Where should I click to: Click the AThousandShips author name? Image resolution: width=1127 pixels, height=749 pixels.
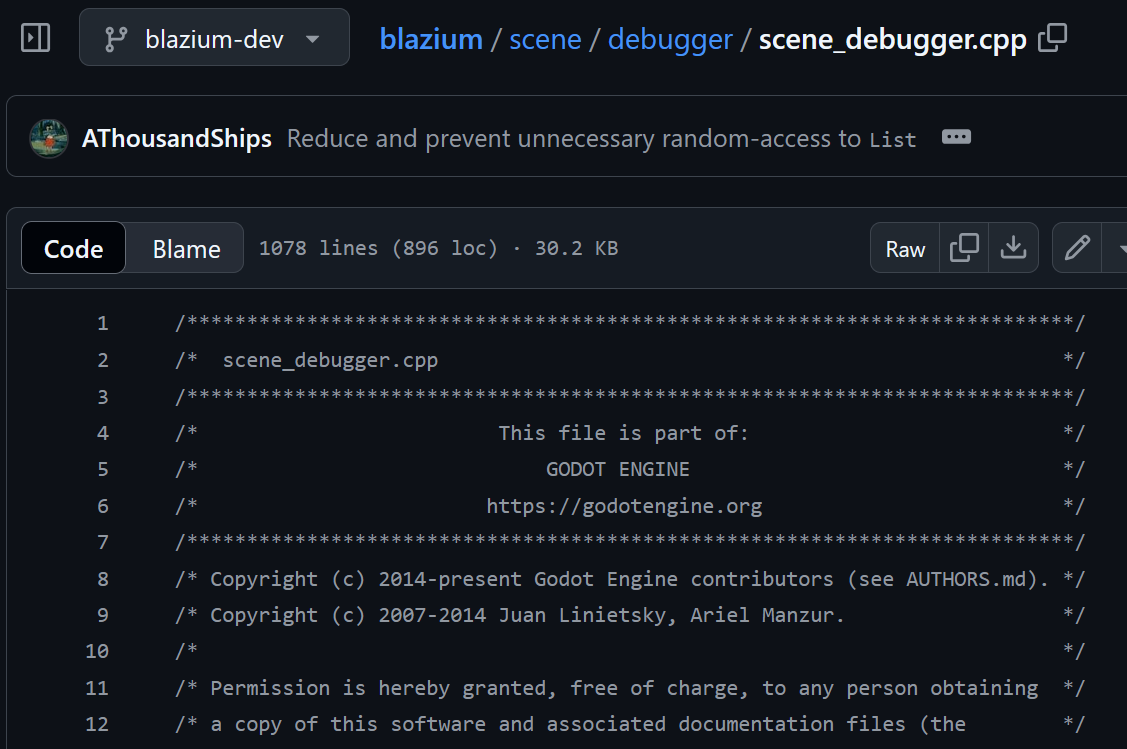click(x=177, y=138)
